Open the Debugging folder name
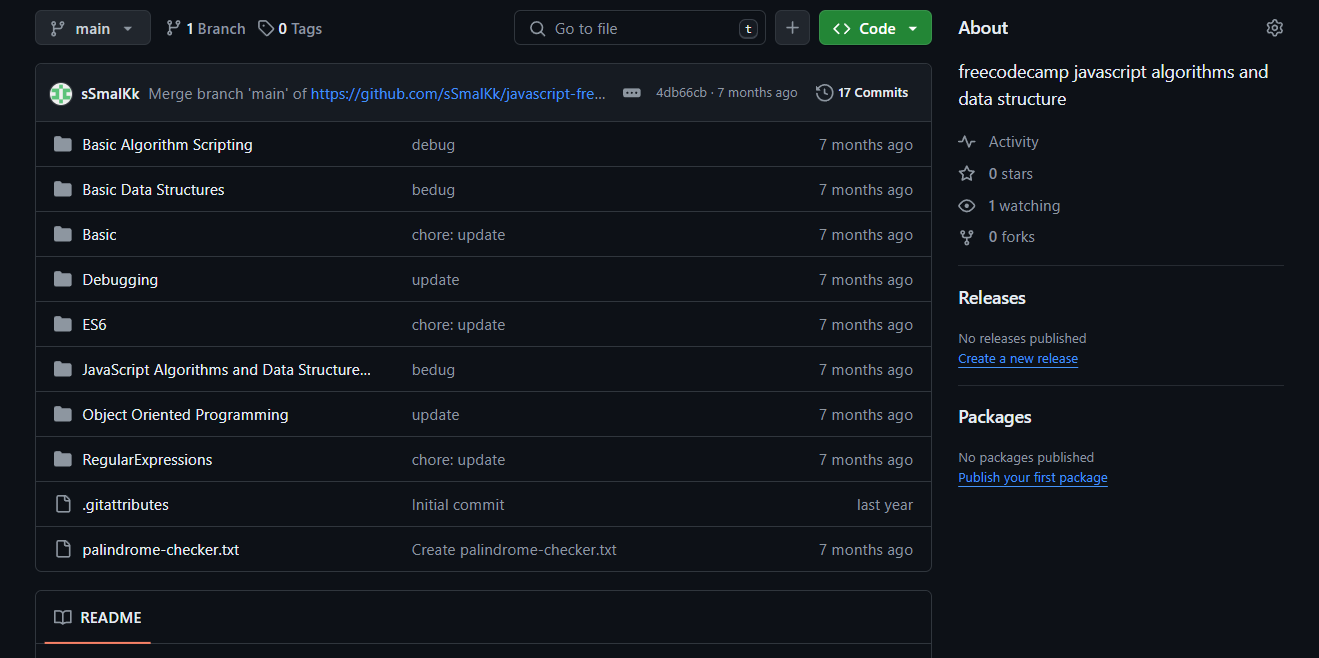Image resolution: width=1319 pixels, height=658 pixels. click(120, 280)
